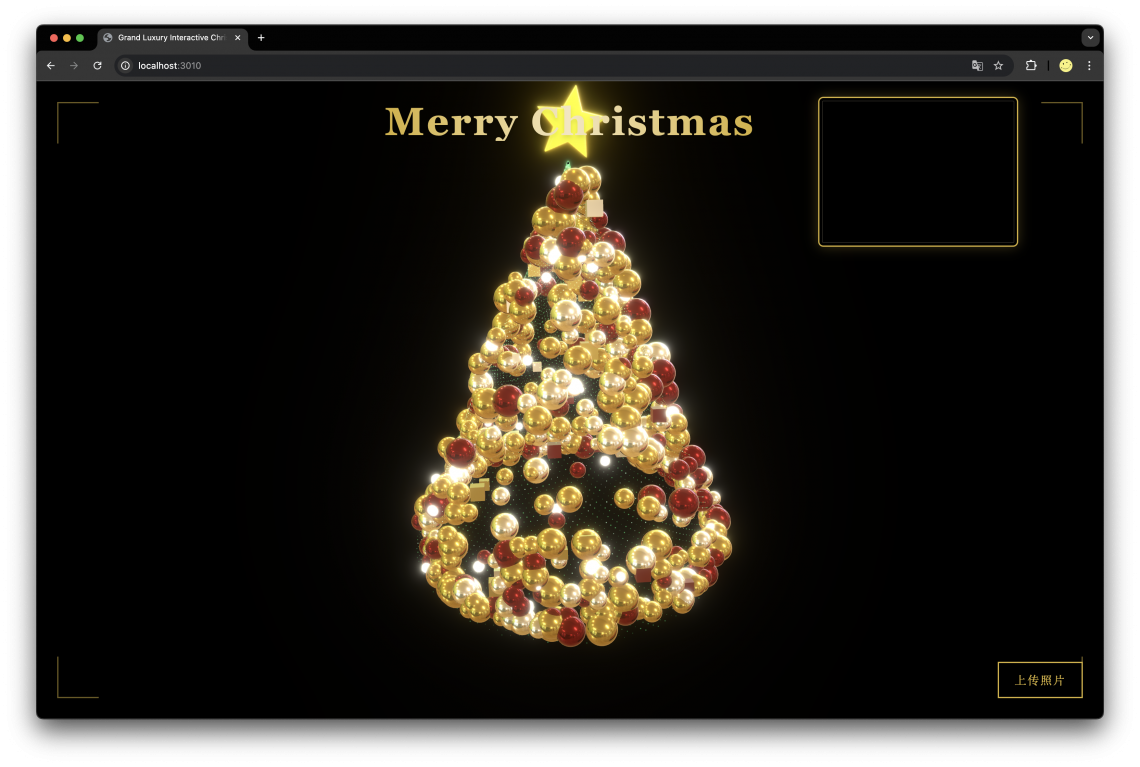Open the browser extensions puzzle icon
The image size is (1140, 767).
tap(1031, 65)
